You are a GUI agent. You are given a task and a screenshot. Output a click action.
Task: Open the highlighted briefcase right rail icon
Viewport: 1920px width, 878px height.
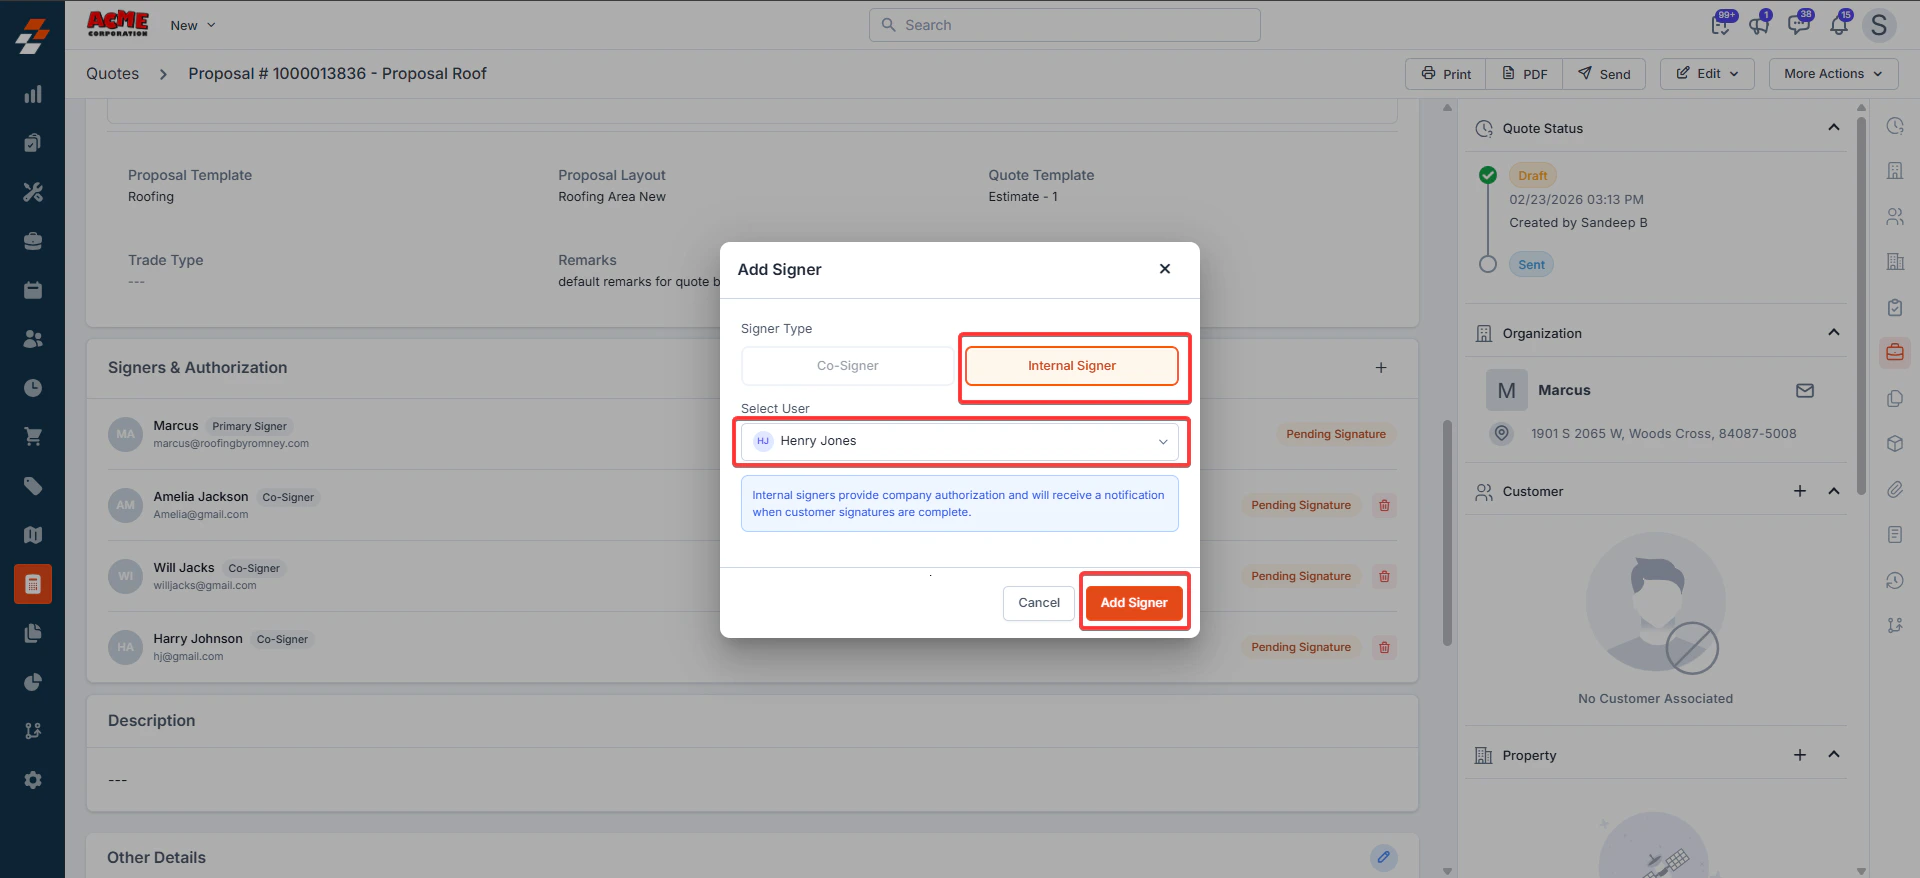[1894, 352]
